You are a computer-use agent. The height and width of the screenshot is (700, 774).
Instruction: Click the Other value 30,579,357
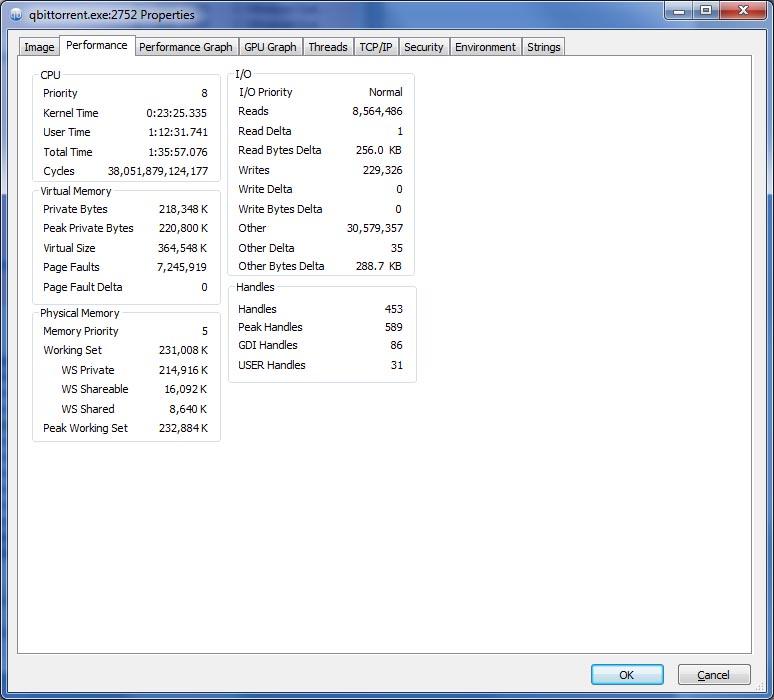[x=375, y=229]
